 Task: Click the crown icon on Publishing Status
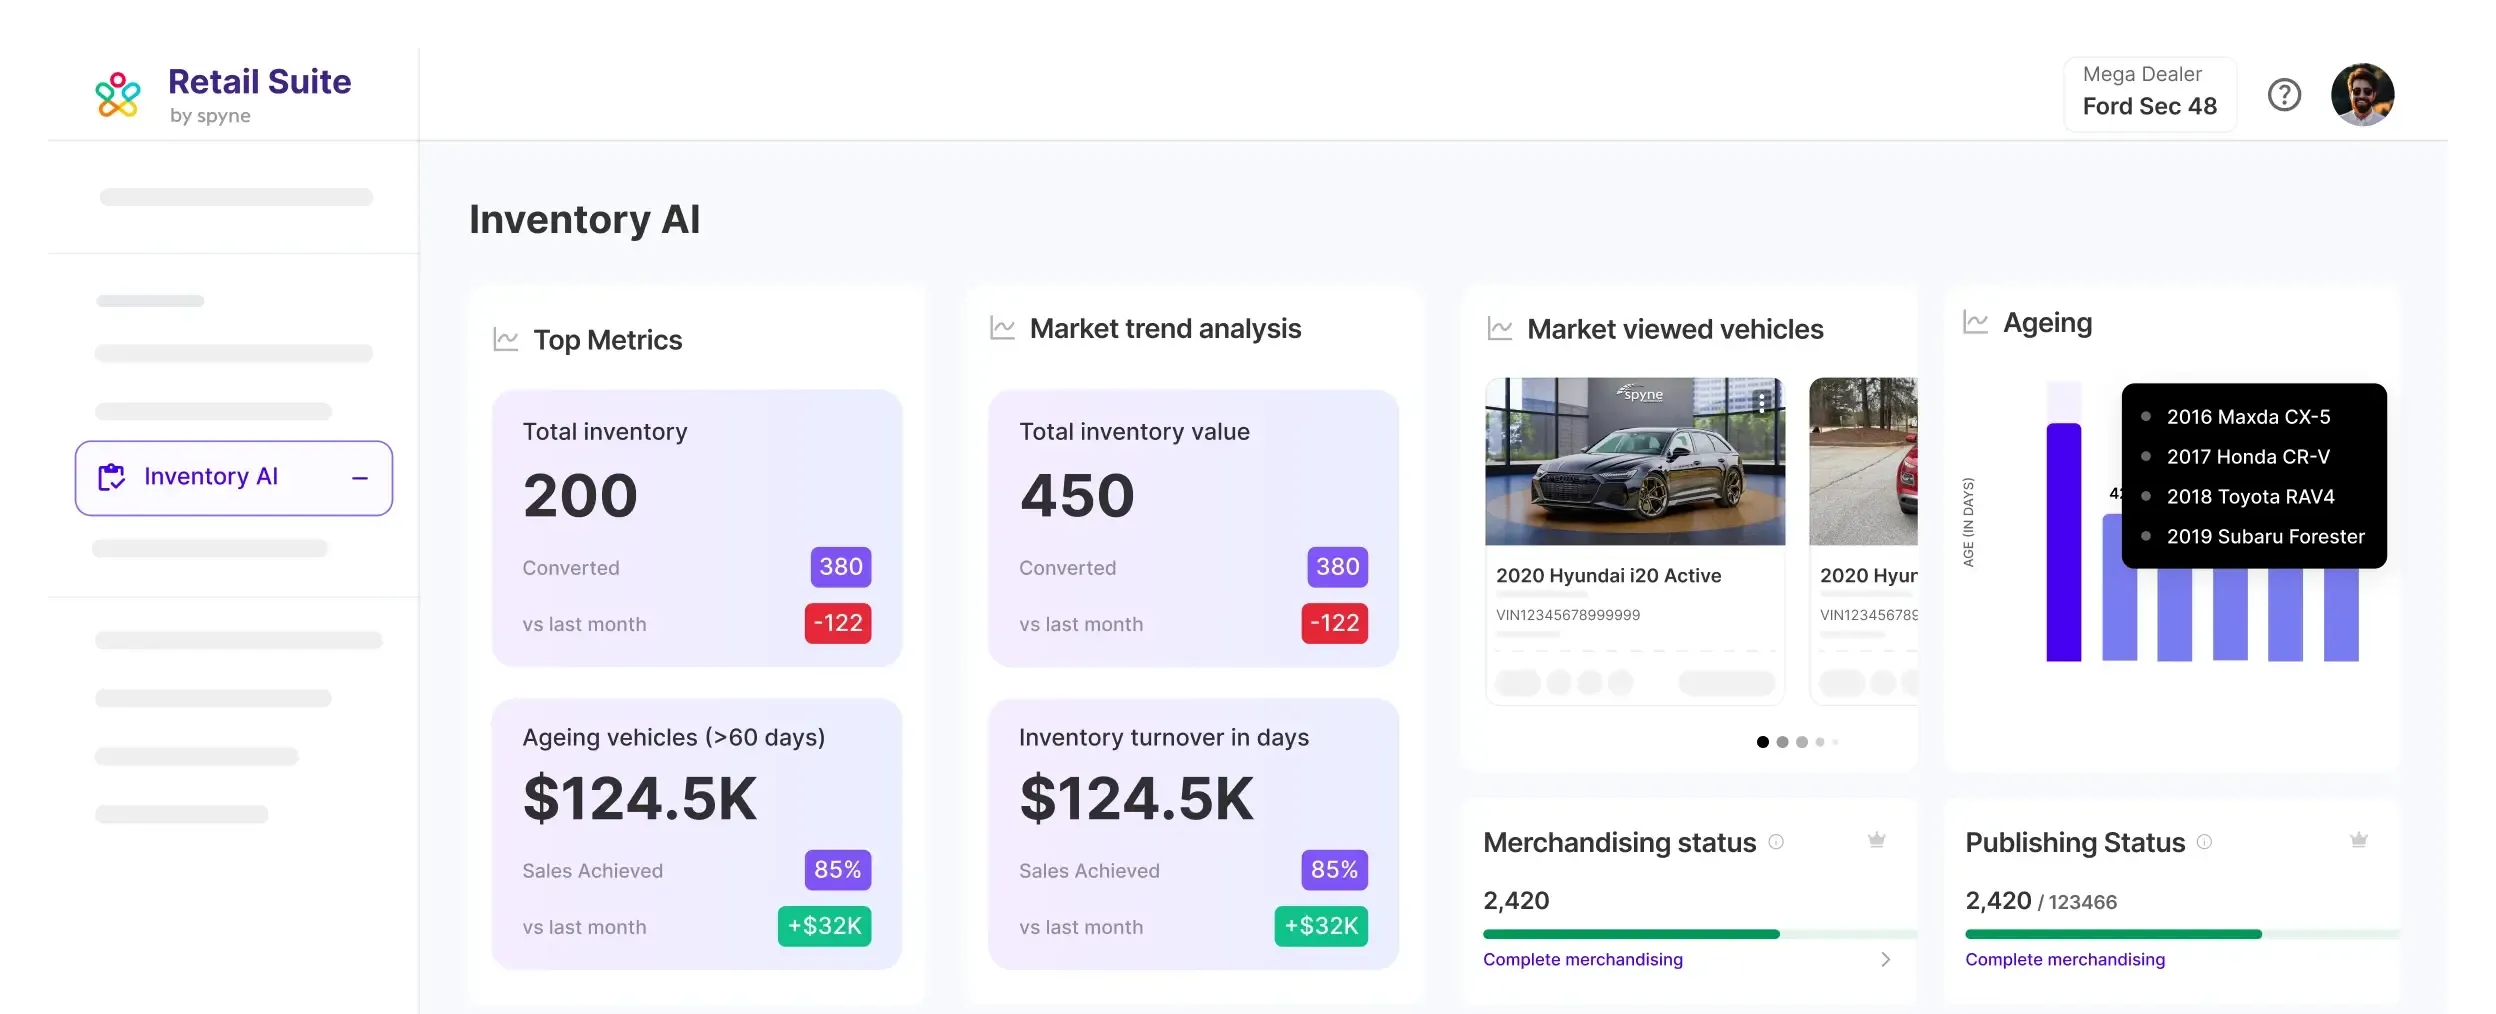click(2358, 841)
